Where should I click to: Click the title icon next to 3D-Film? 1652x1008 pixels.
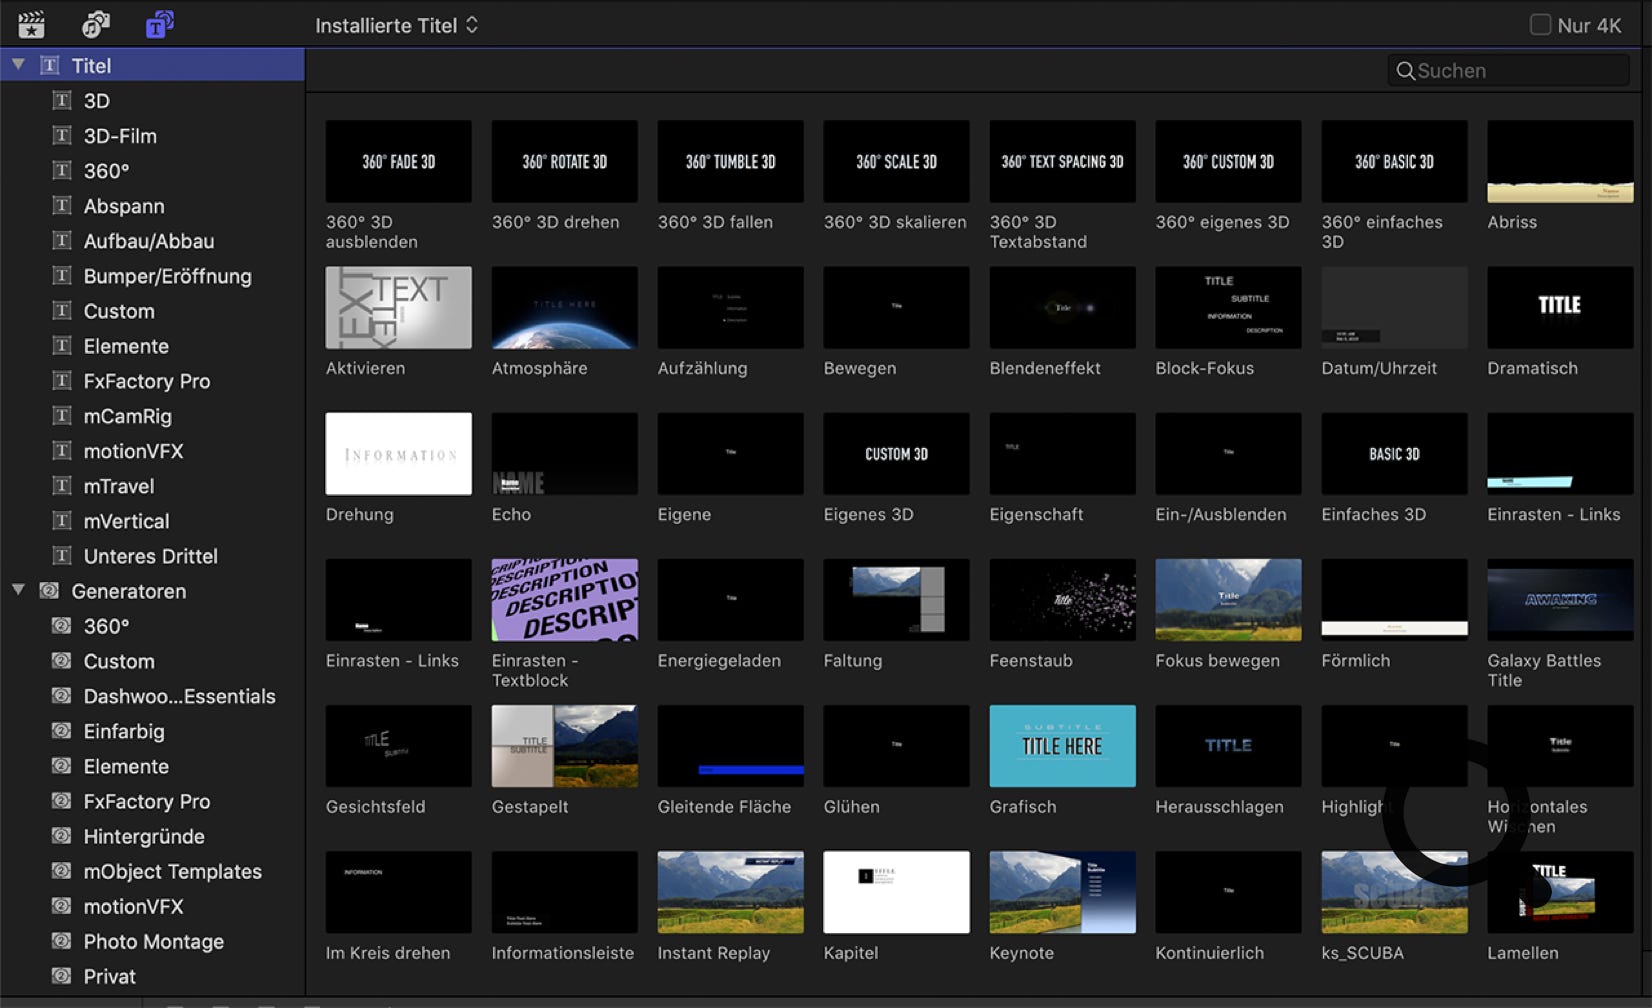coord(62,136)
